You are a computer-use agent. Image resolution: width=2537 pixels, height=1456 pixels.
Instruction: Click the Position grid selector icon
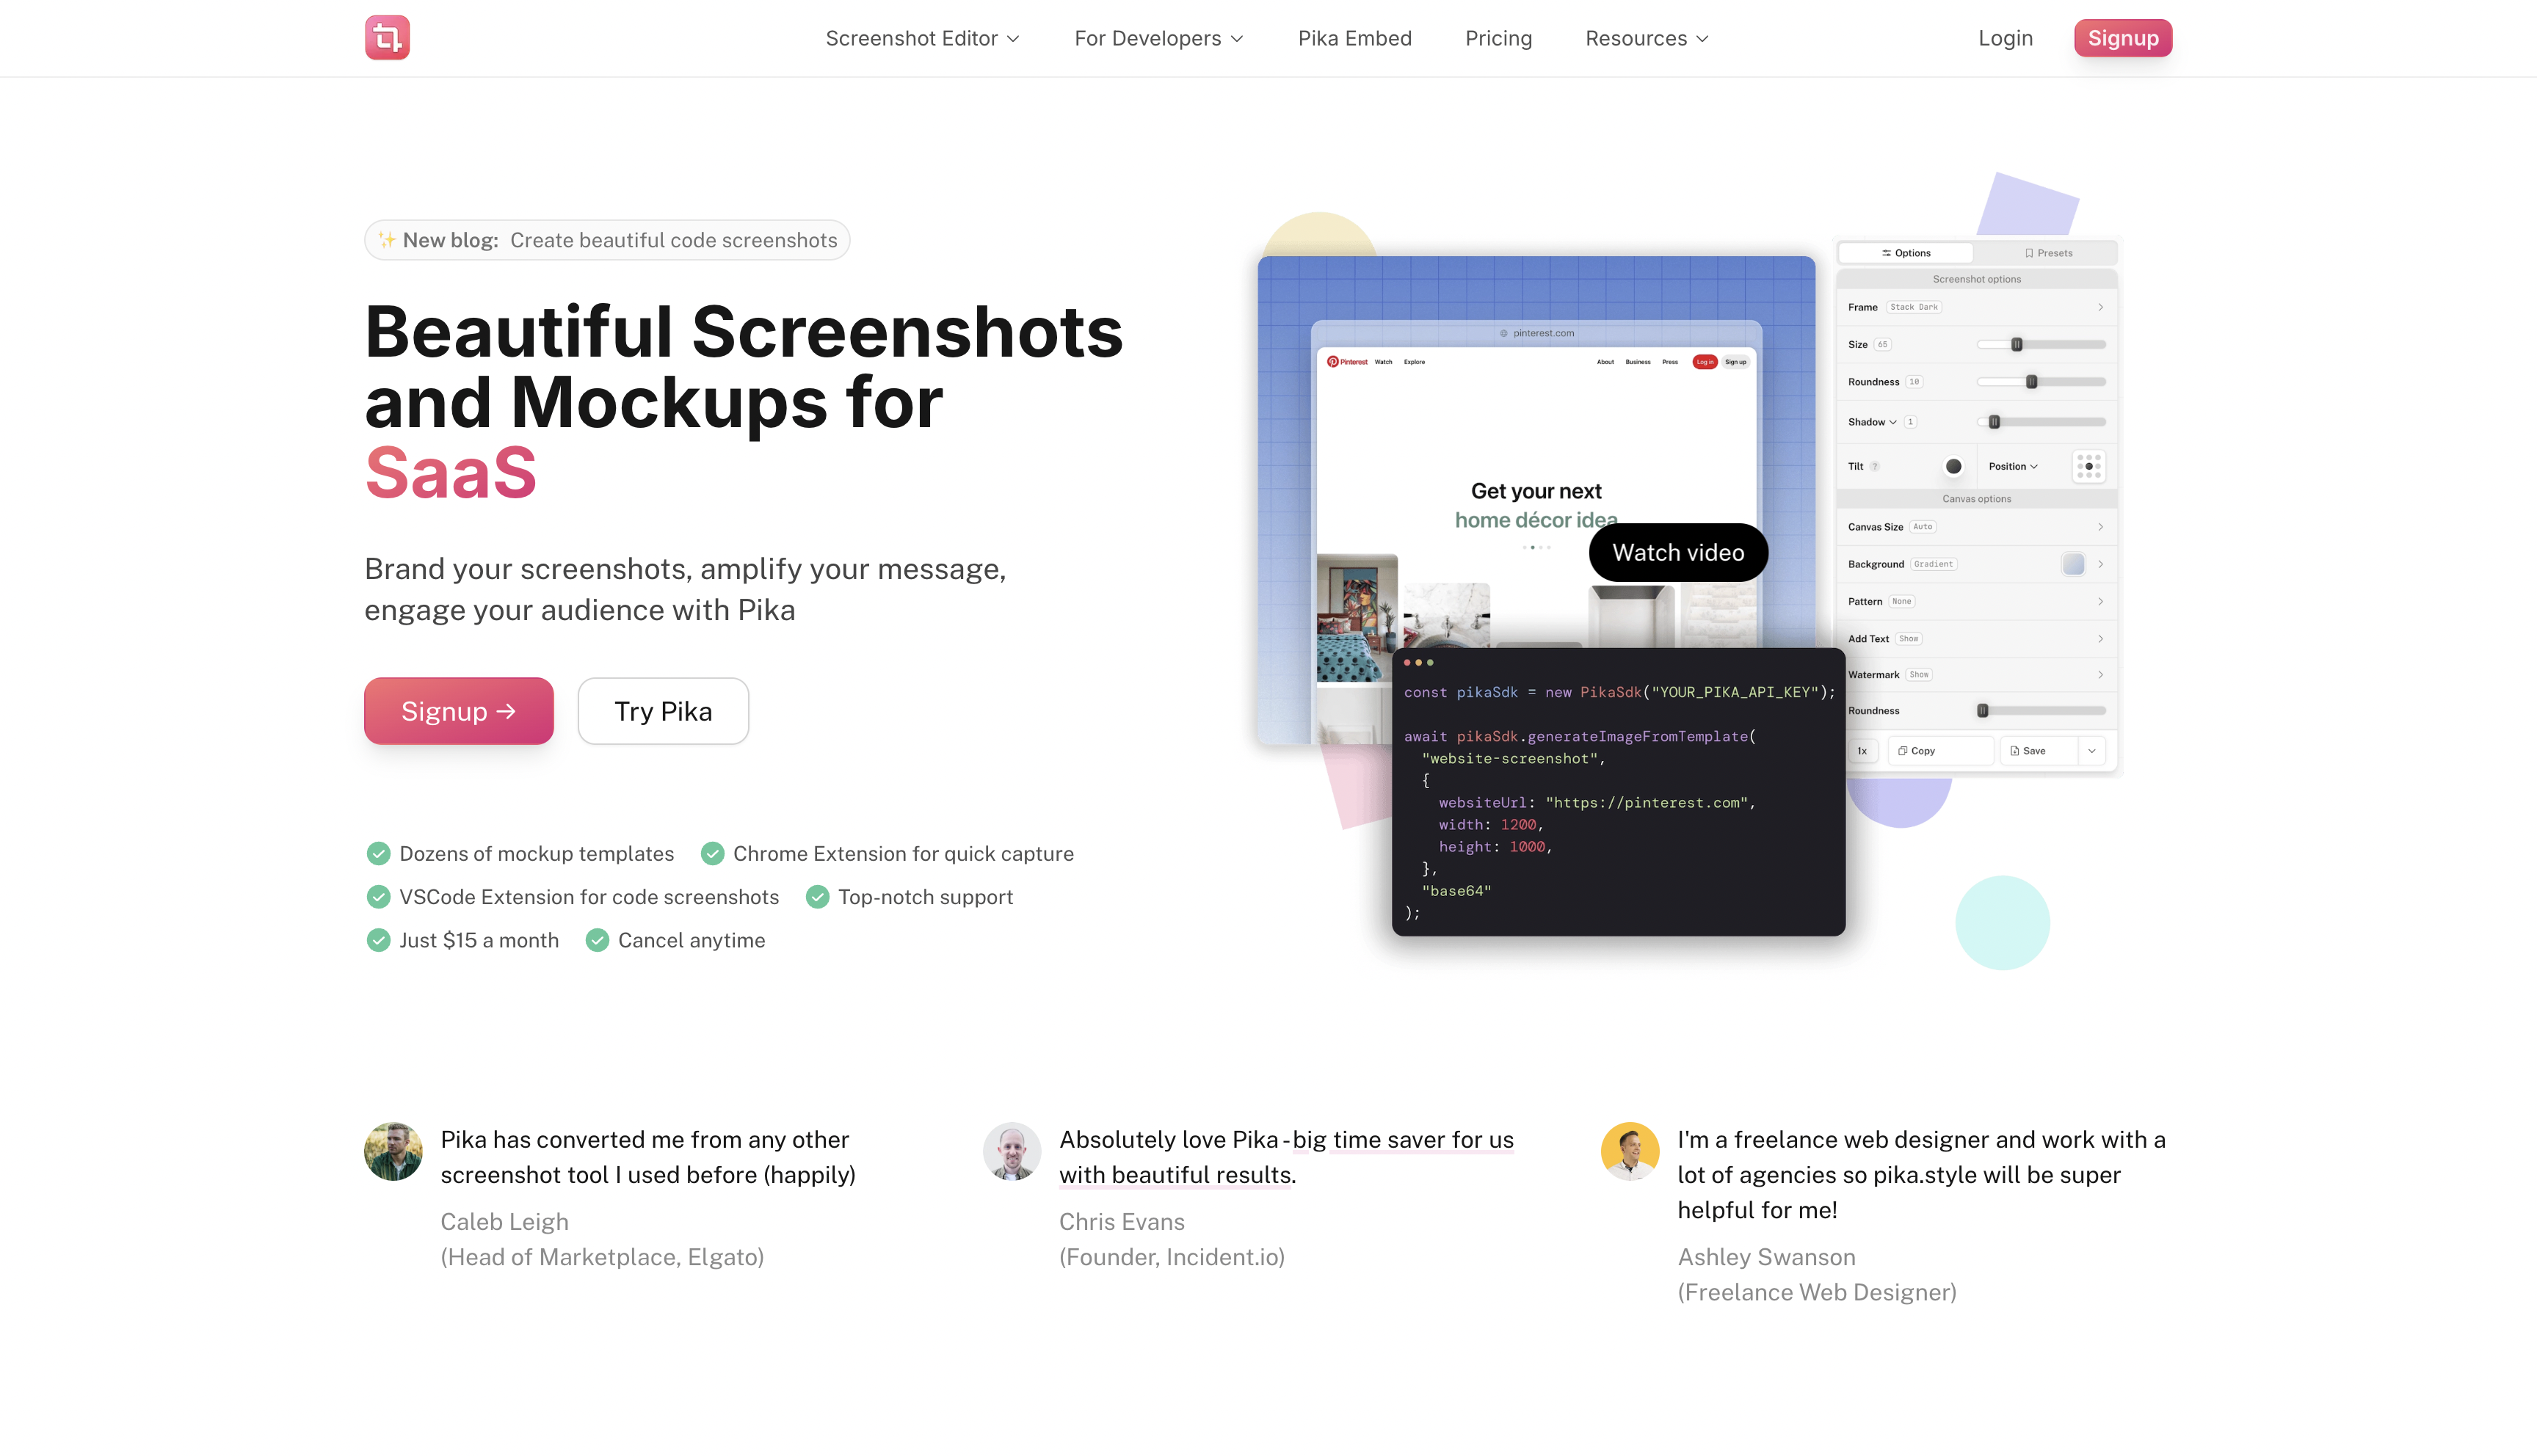pyautogui.click(x=2088, y=466)
